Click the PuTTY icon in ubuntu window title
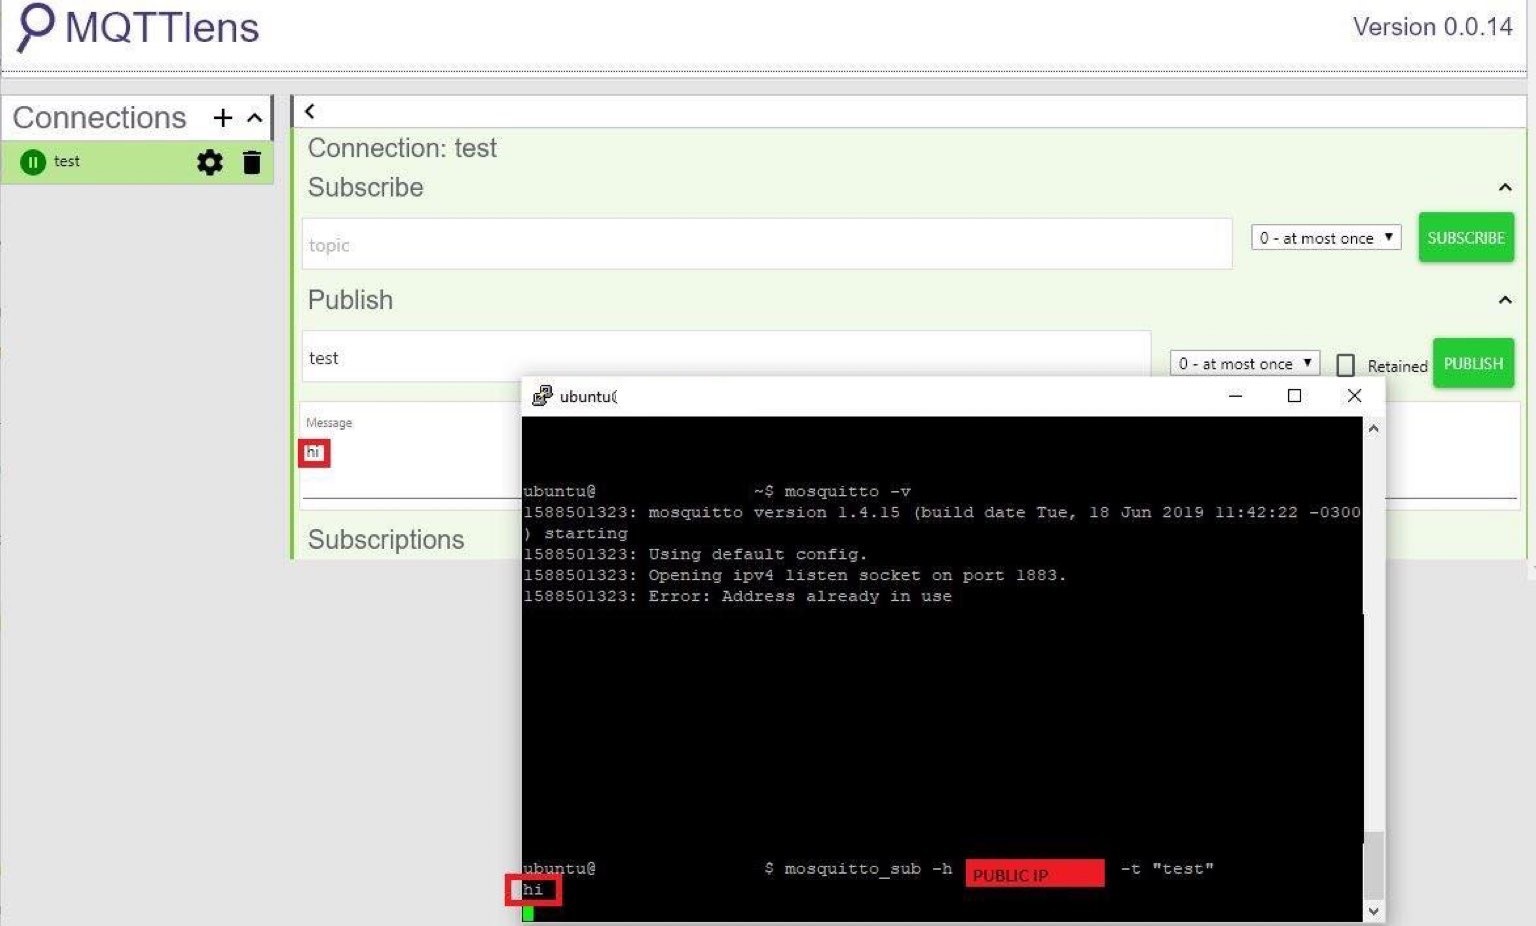 [542, 396]
